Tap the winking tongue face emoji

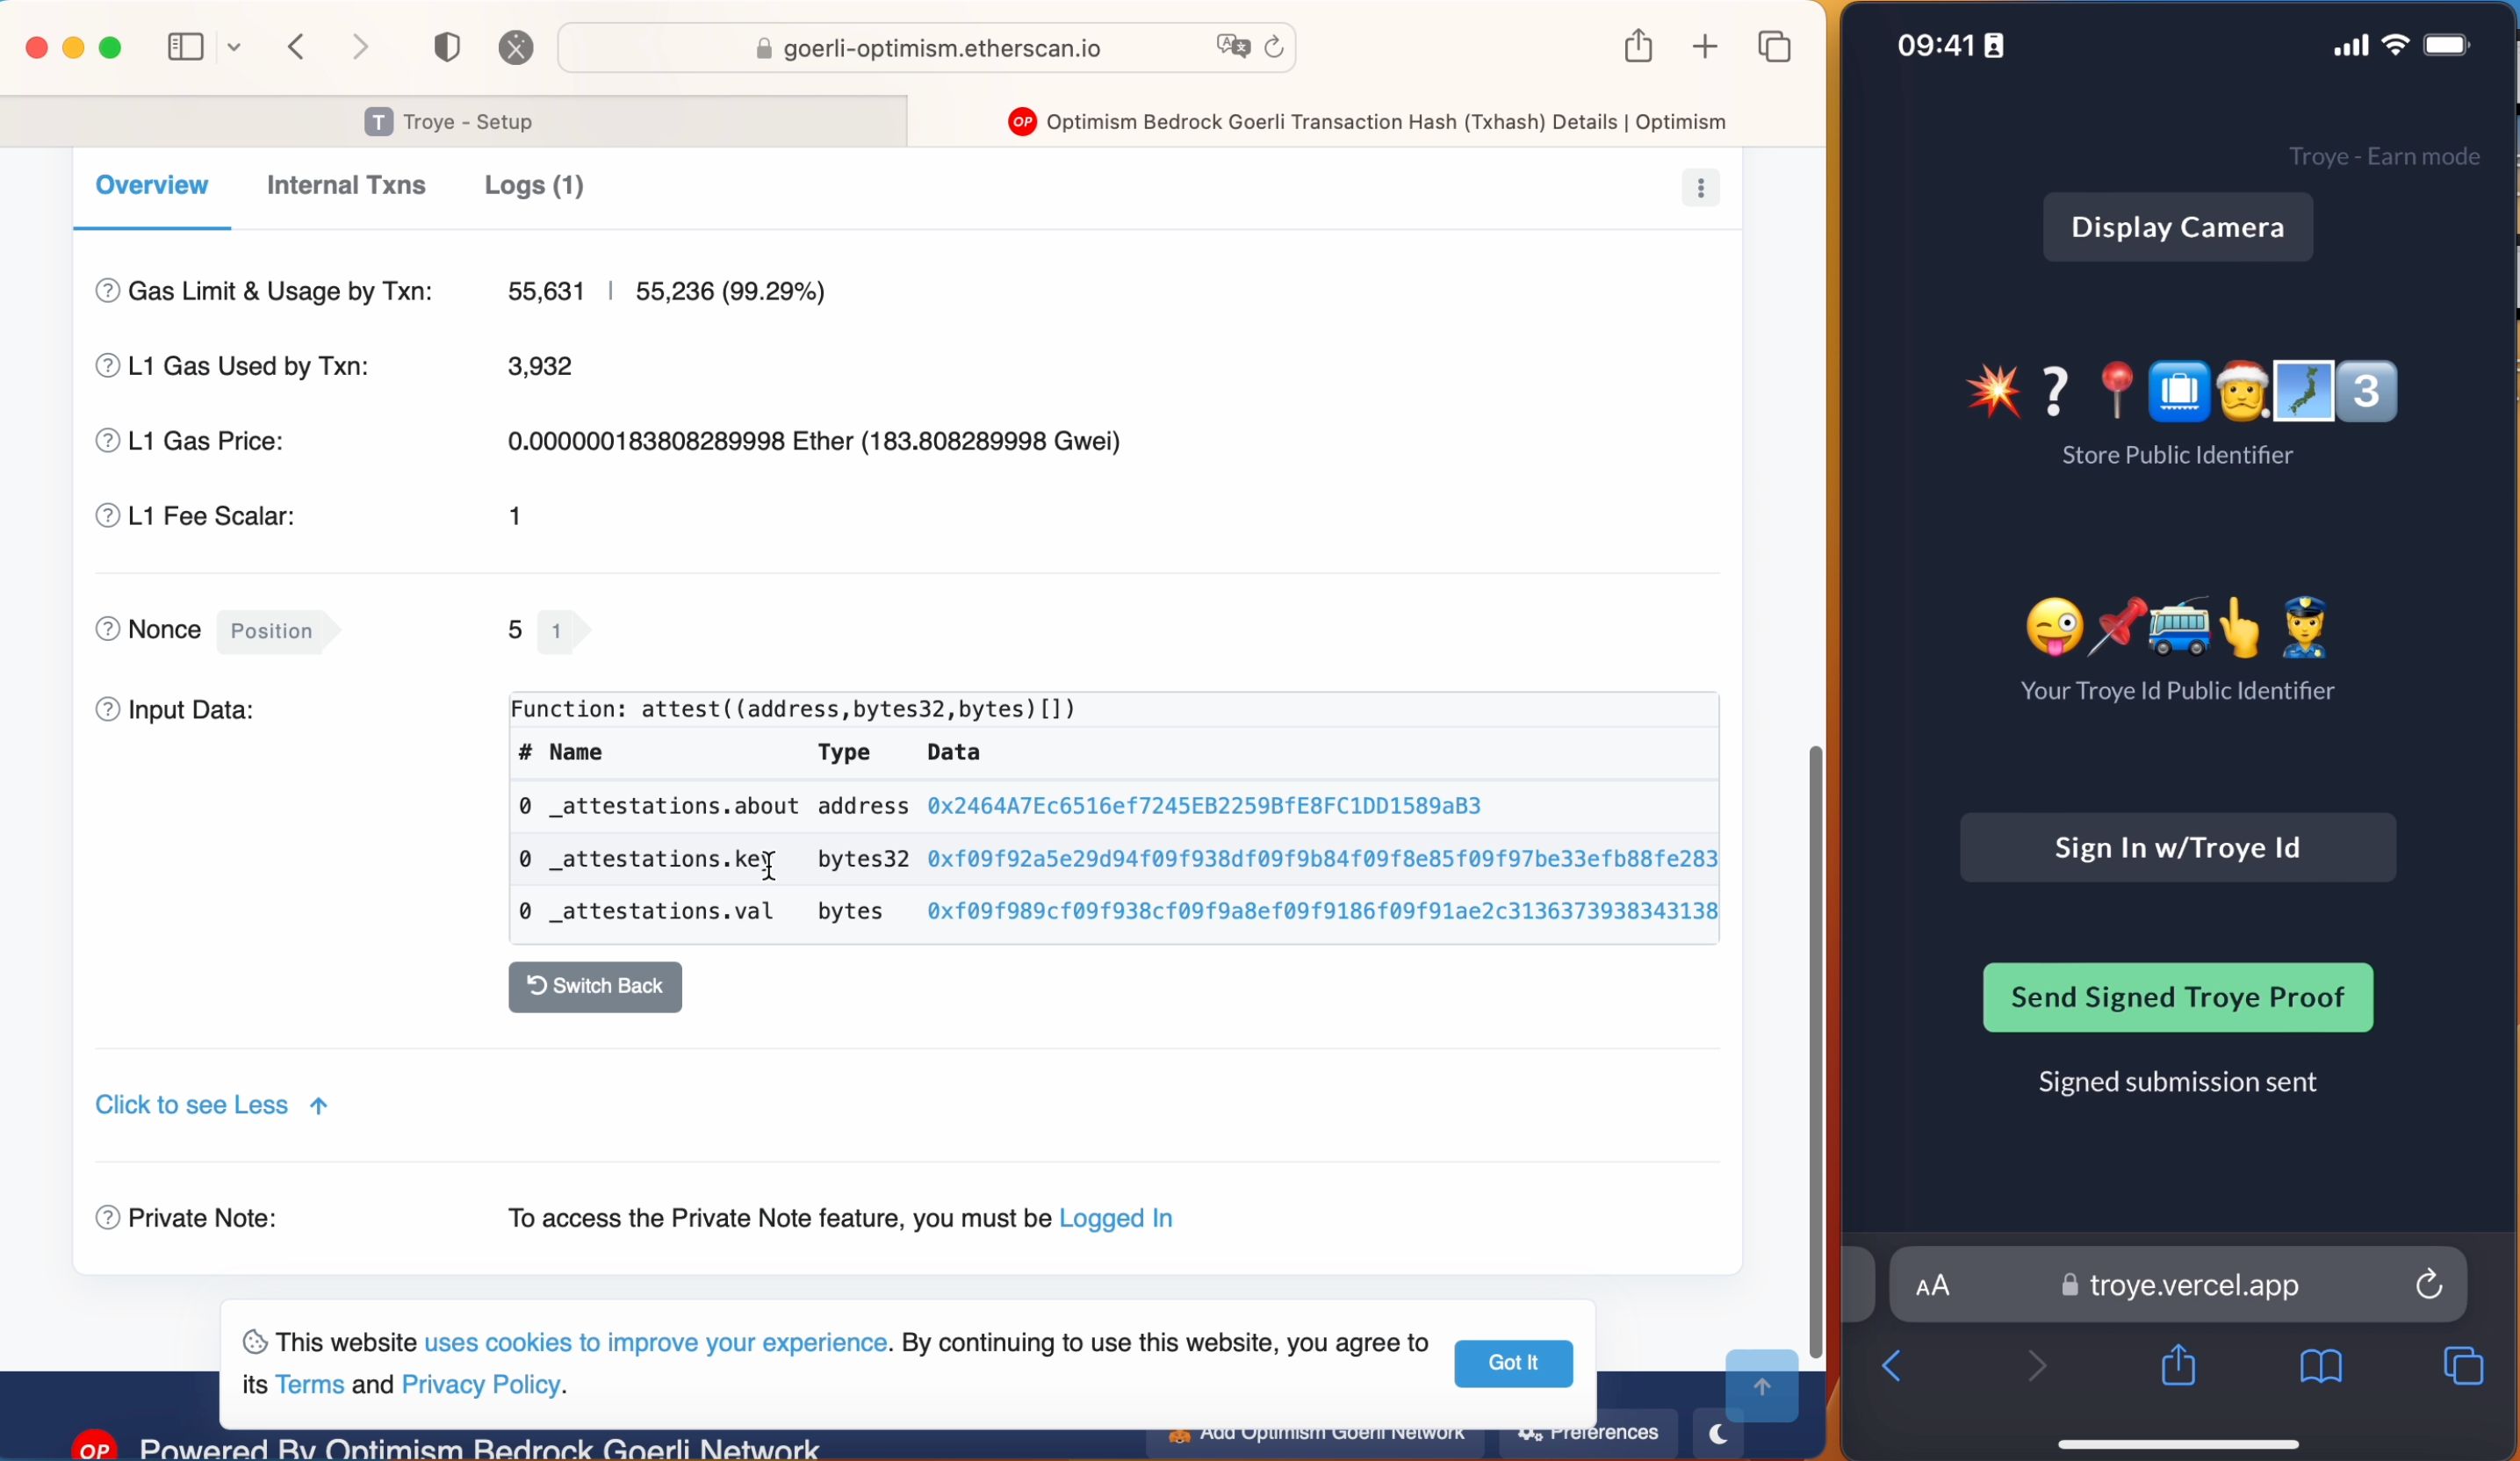2054,628
